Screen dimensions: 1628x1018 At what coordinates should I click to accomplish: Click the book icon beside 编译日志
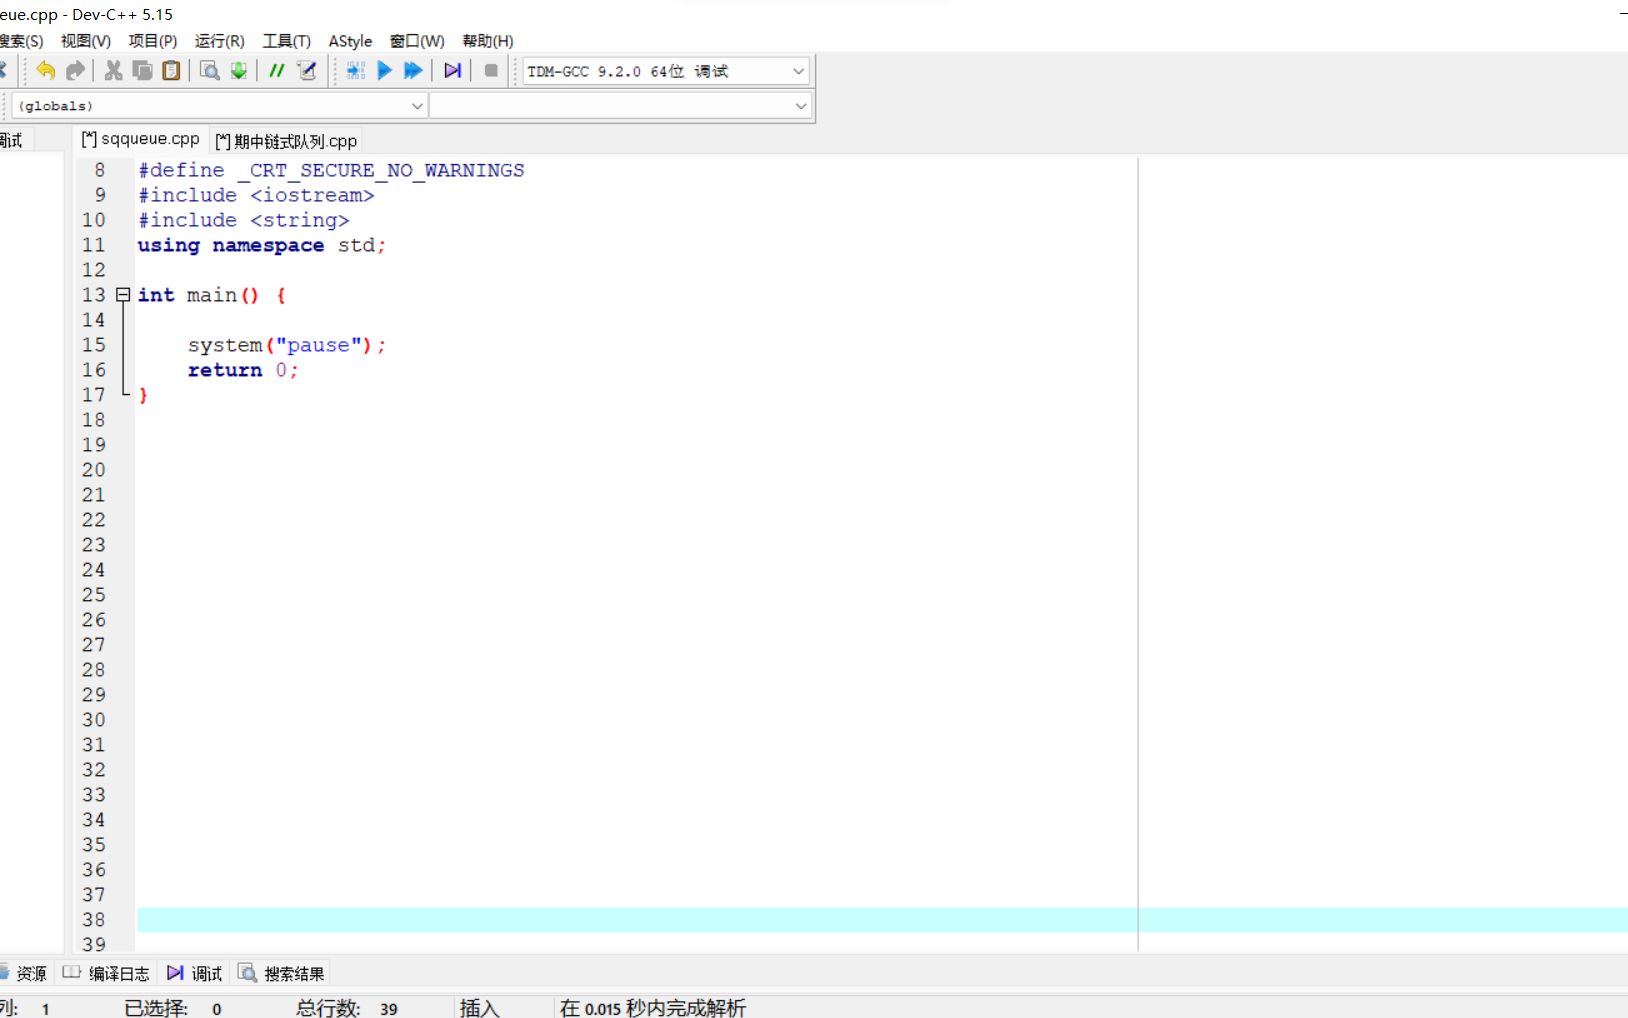coord(72,972)
